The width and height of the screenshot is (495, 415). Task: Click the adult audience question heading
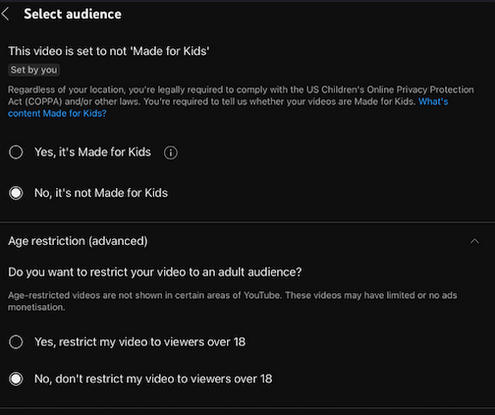click(x=155, y=272)
